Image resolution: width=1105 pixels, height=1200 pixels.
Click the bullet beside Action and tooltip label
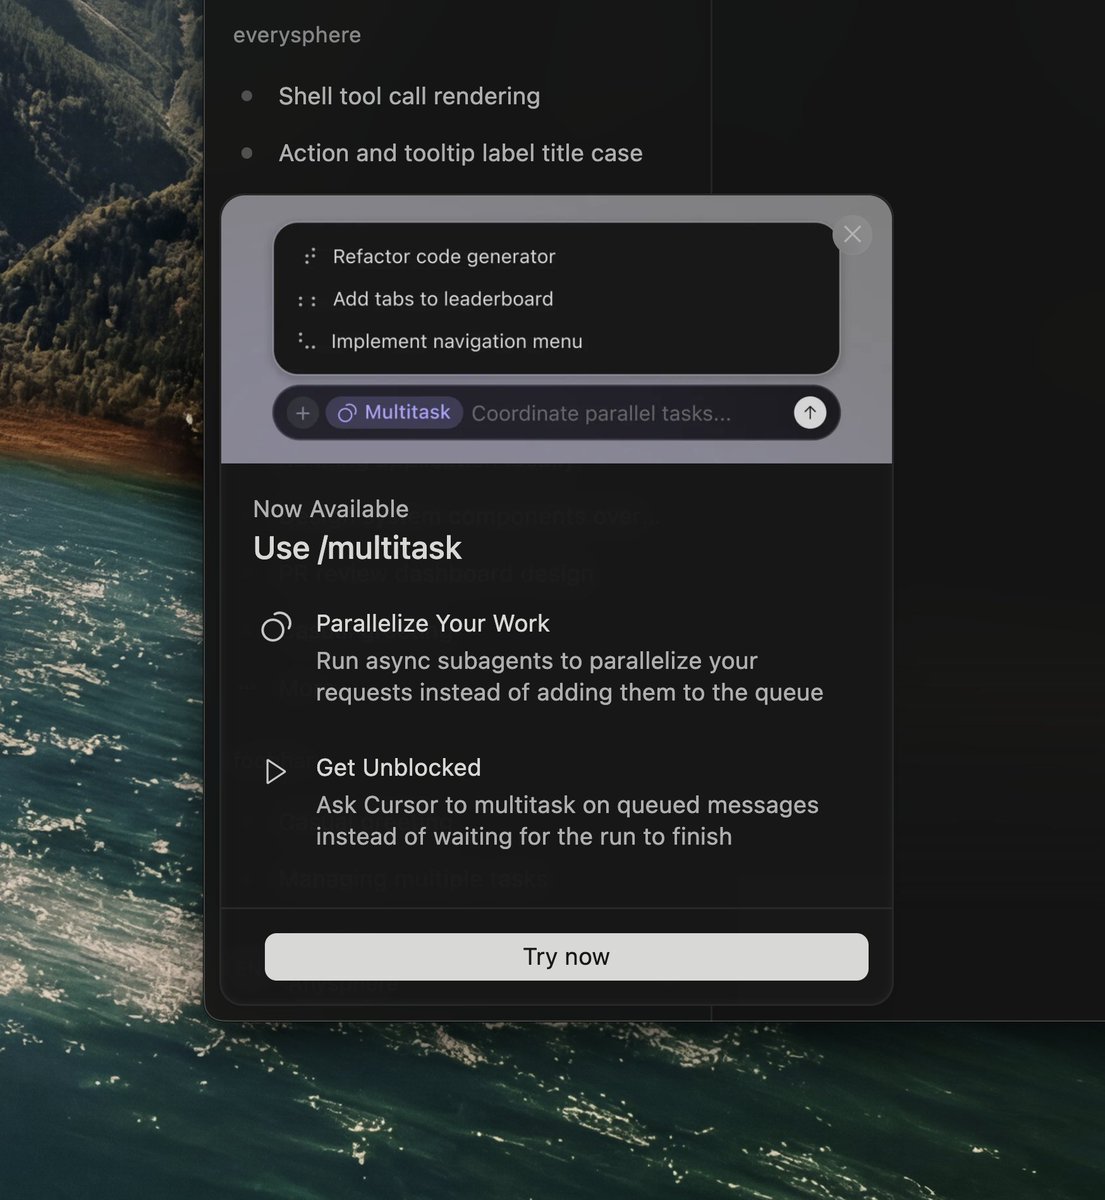click(x=247, y=153)
